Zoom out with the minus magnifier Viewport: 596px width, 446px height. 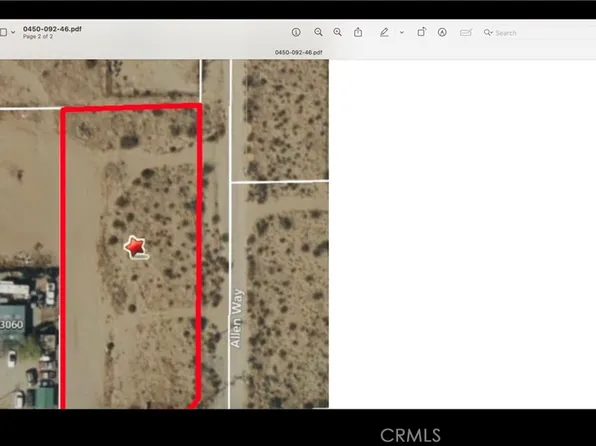click(319, 32)
